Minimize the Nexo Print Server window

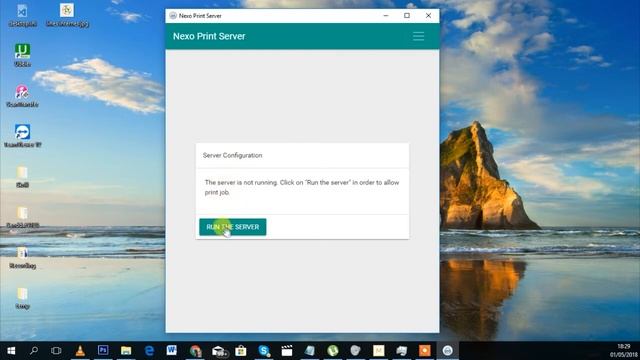click(386, 16)
